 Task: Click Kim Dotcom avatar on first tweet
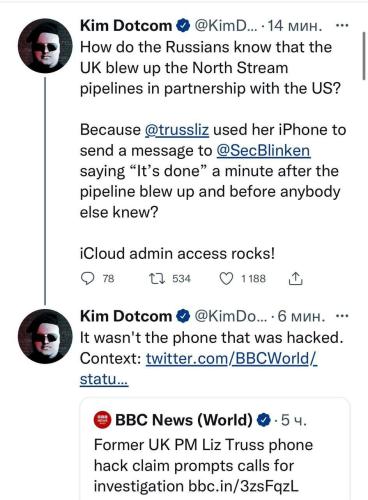click(x=45, y=46)
